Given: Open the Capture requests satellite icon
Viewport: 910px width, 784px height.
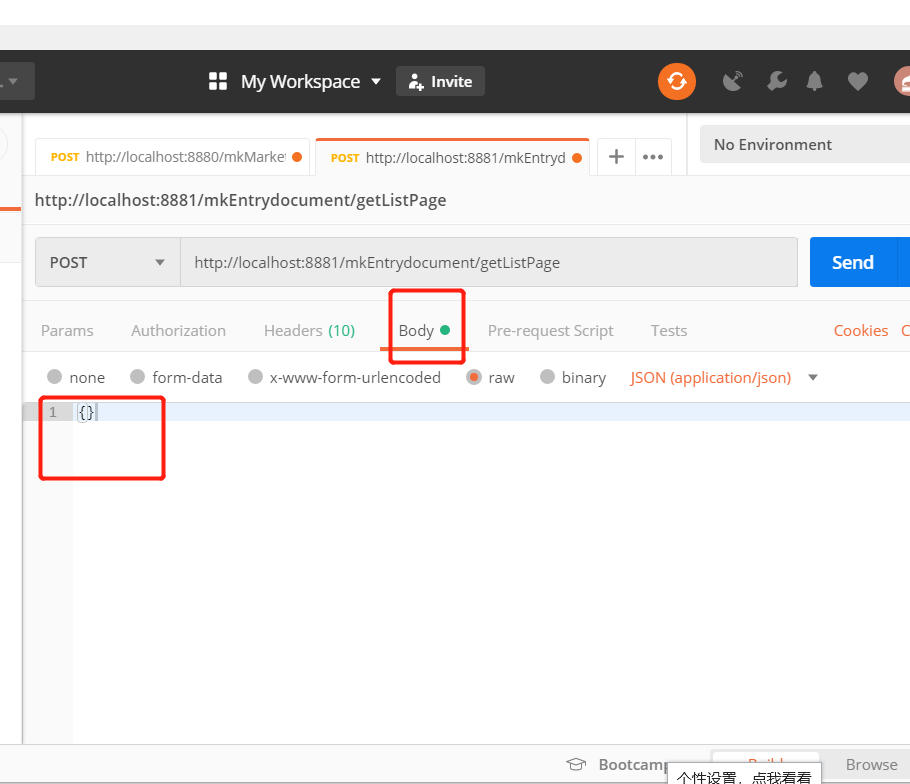Looking at the screenshot, I should (x=732, y=81).
